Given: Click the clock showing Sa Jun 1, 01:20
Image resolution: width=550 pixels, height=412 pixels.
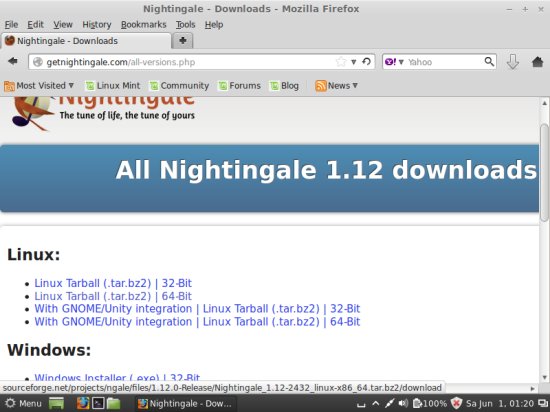Looking at the screenshot, I should 501,404.
